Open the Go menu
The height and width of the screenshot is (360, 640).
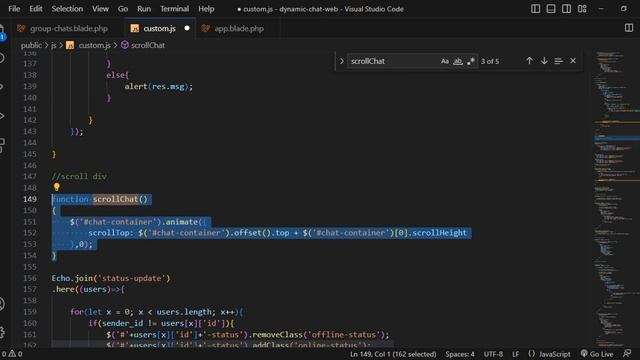[x=123, y=9]
